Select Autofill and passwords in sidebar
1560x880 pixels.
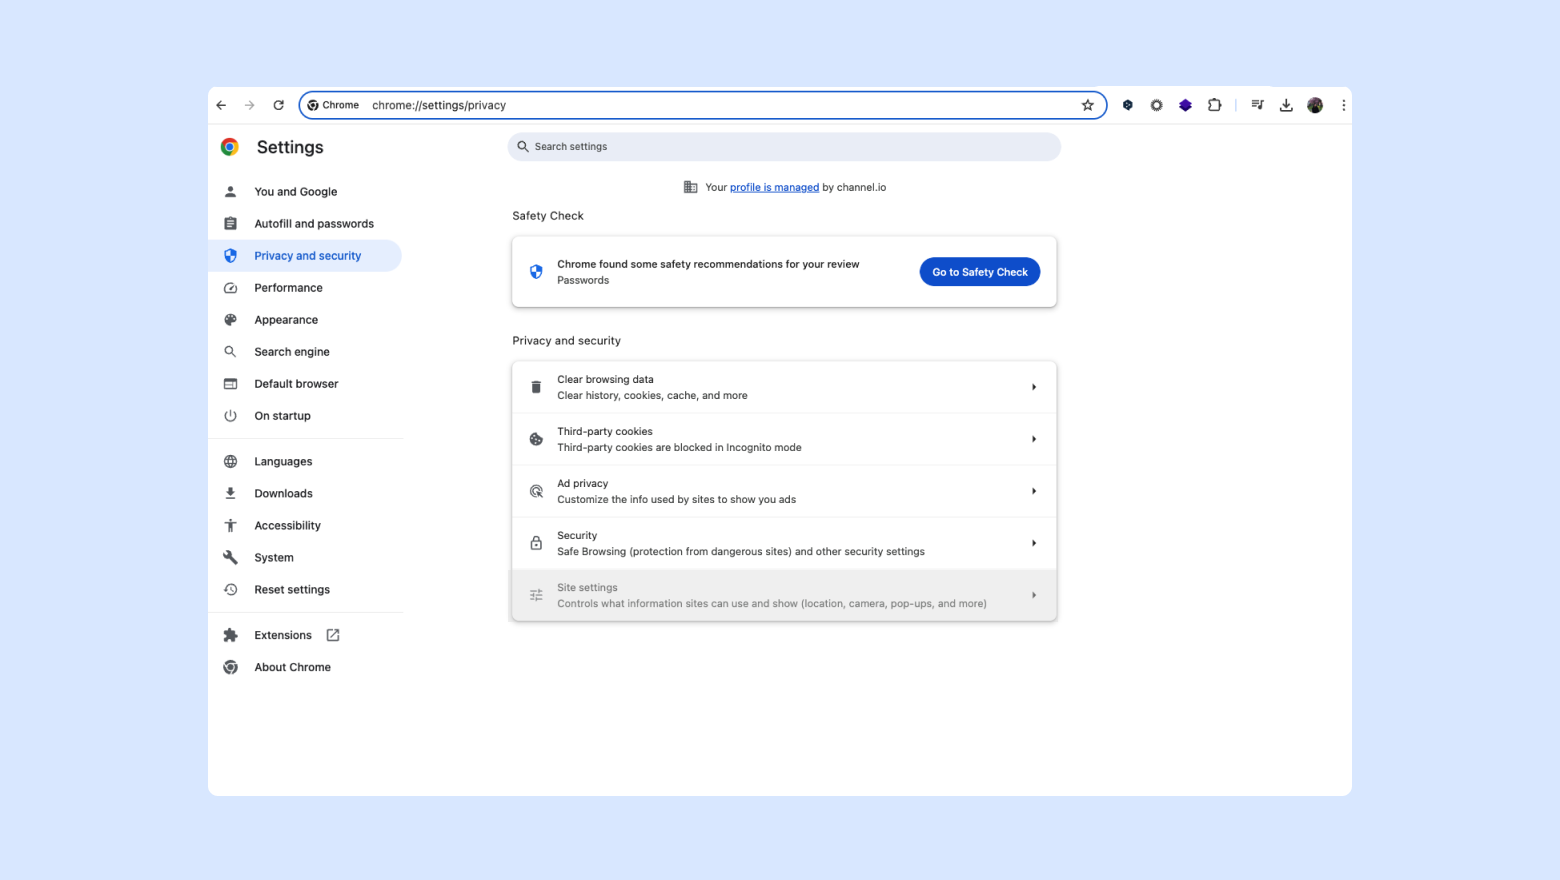[x=313, y=224]
